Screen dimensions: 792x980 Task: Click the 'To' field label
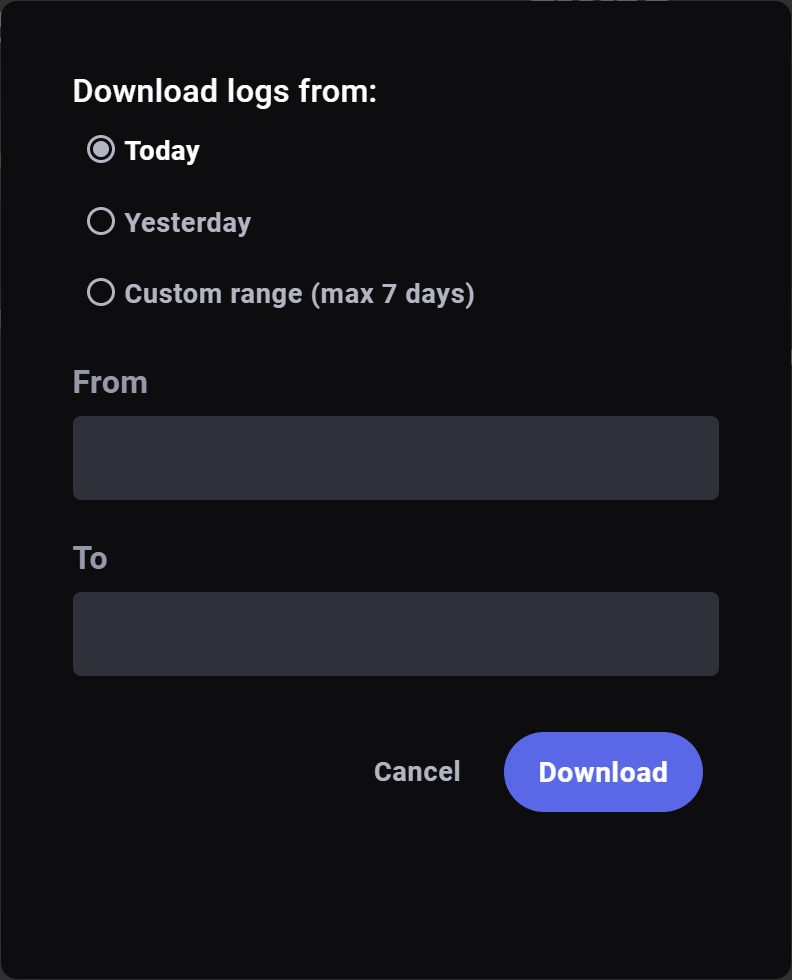[90, 558]
